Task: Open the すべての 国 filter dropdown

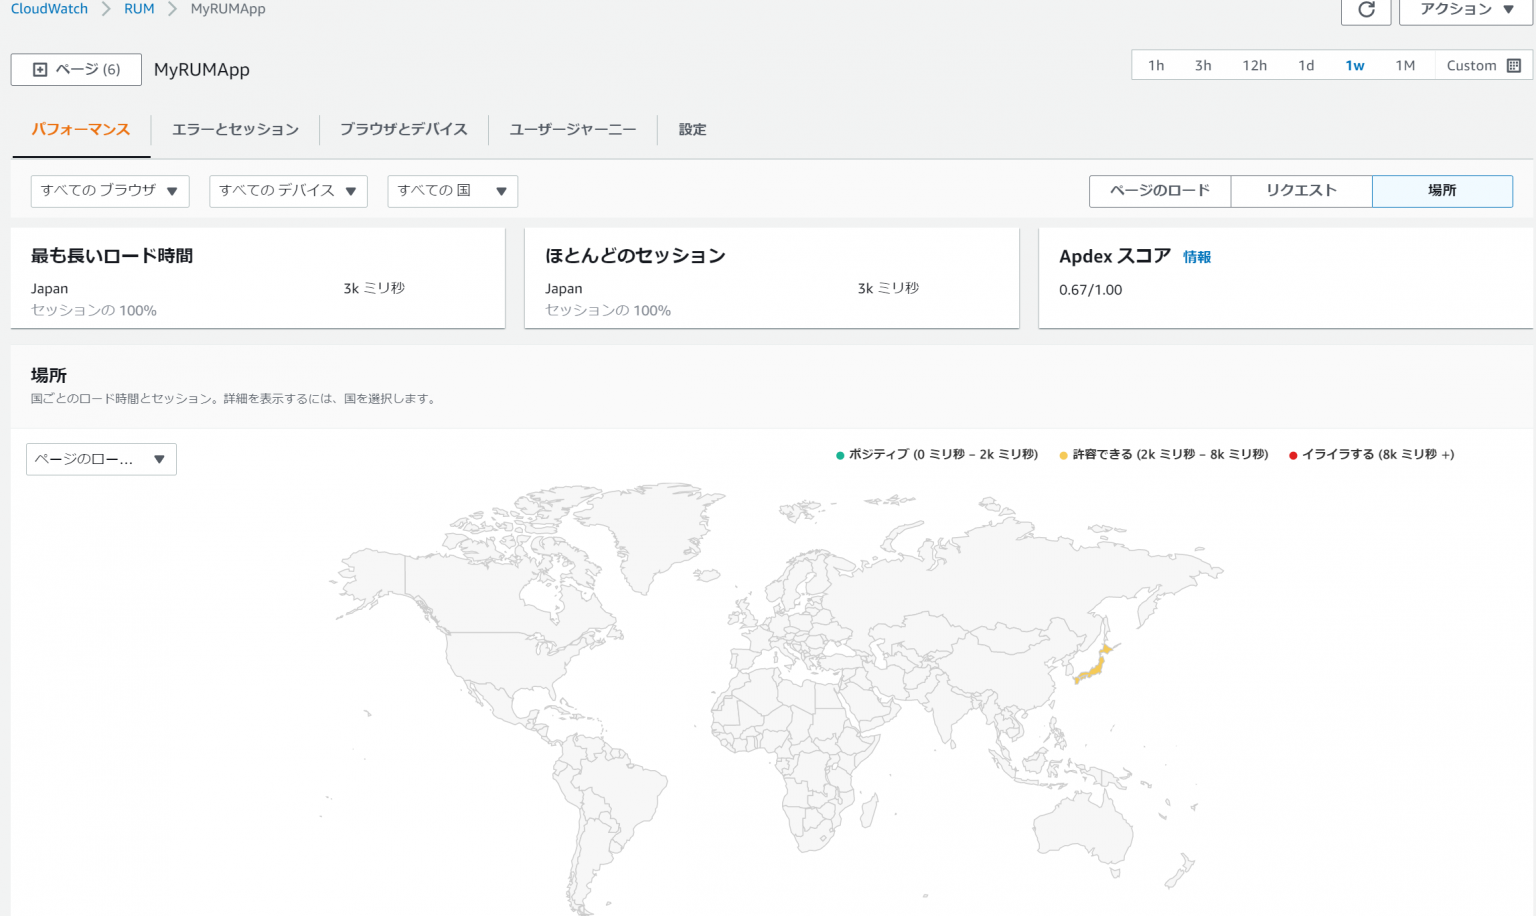Action: 452,191
